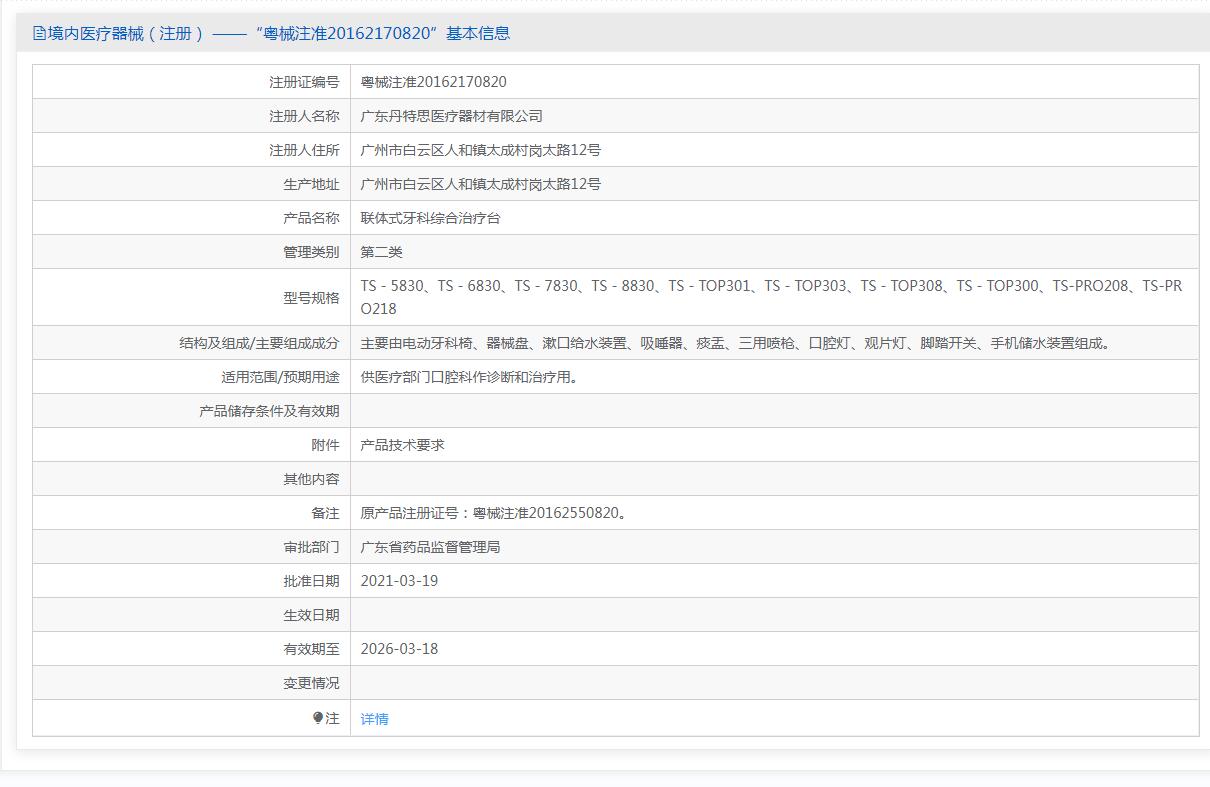
Task: Click the 注册人住所 label
Action: [x=304, y=150]
